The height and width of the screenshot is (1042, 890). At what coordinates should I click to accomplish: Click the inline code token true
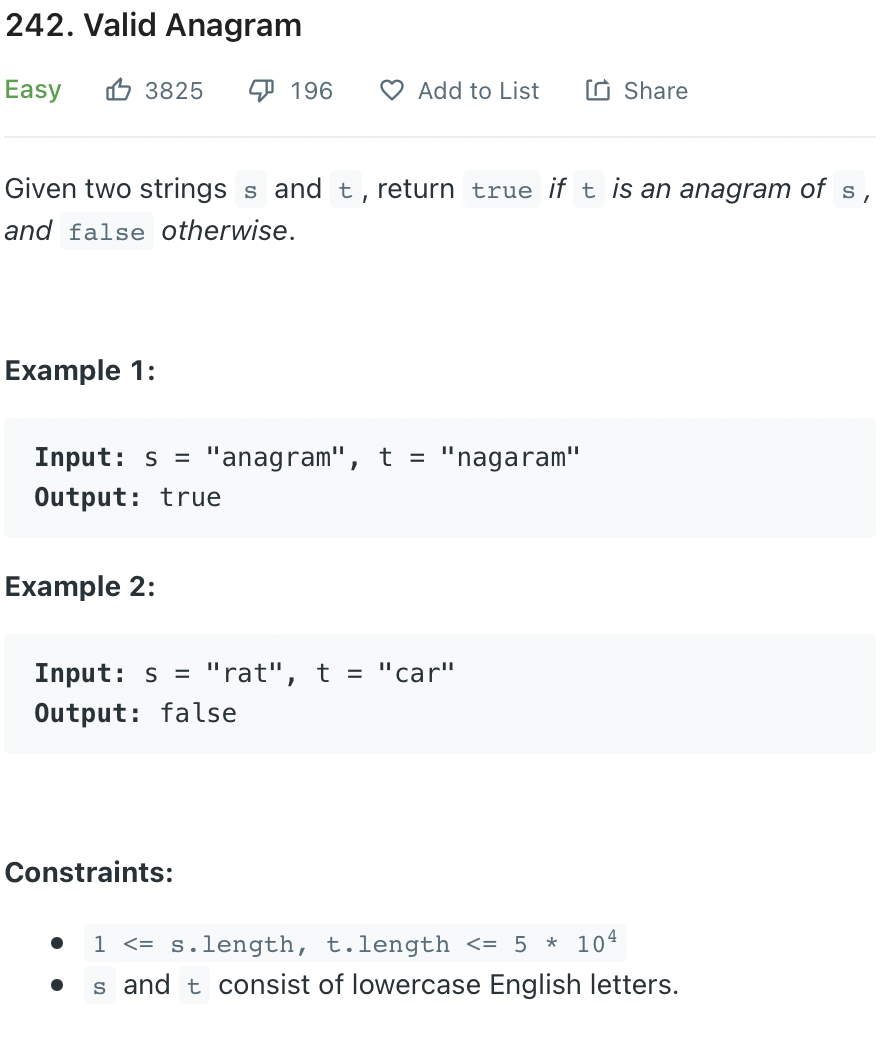[501, 190]
